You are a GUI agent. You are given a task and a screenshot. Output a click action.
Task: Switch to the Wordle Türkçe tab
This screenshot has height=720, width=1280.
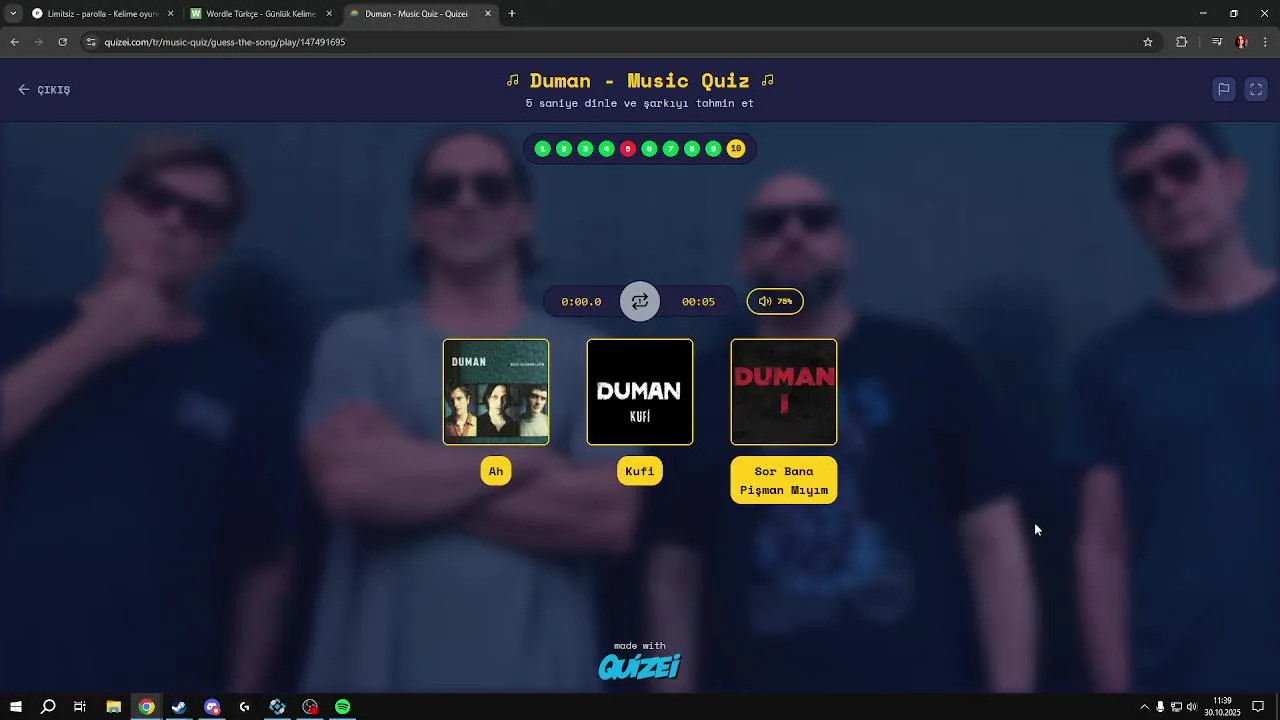click(x=260, y=14)
